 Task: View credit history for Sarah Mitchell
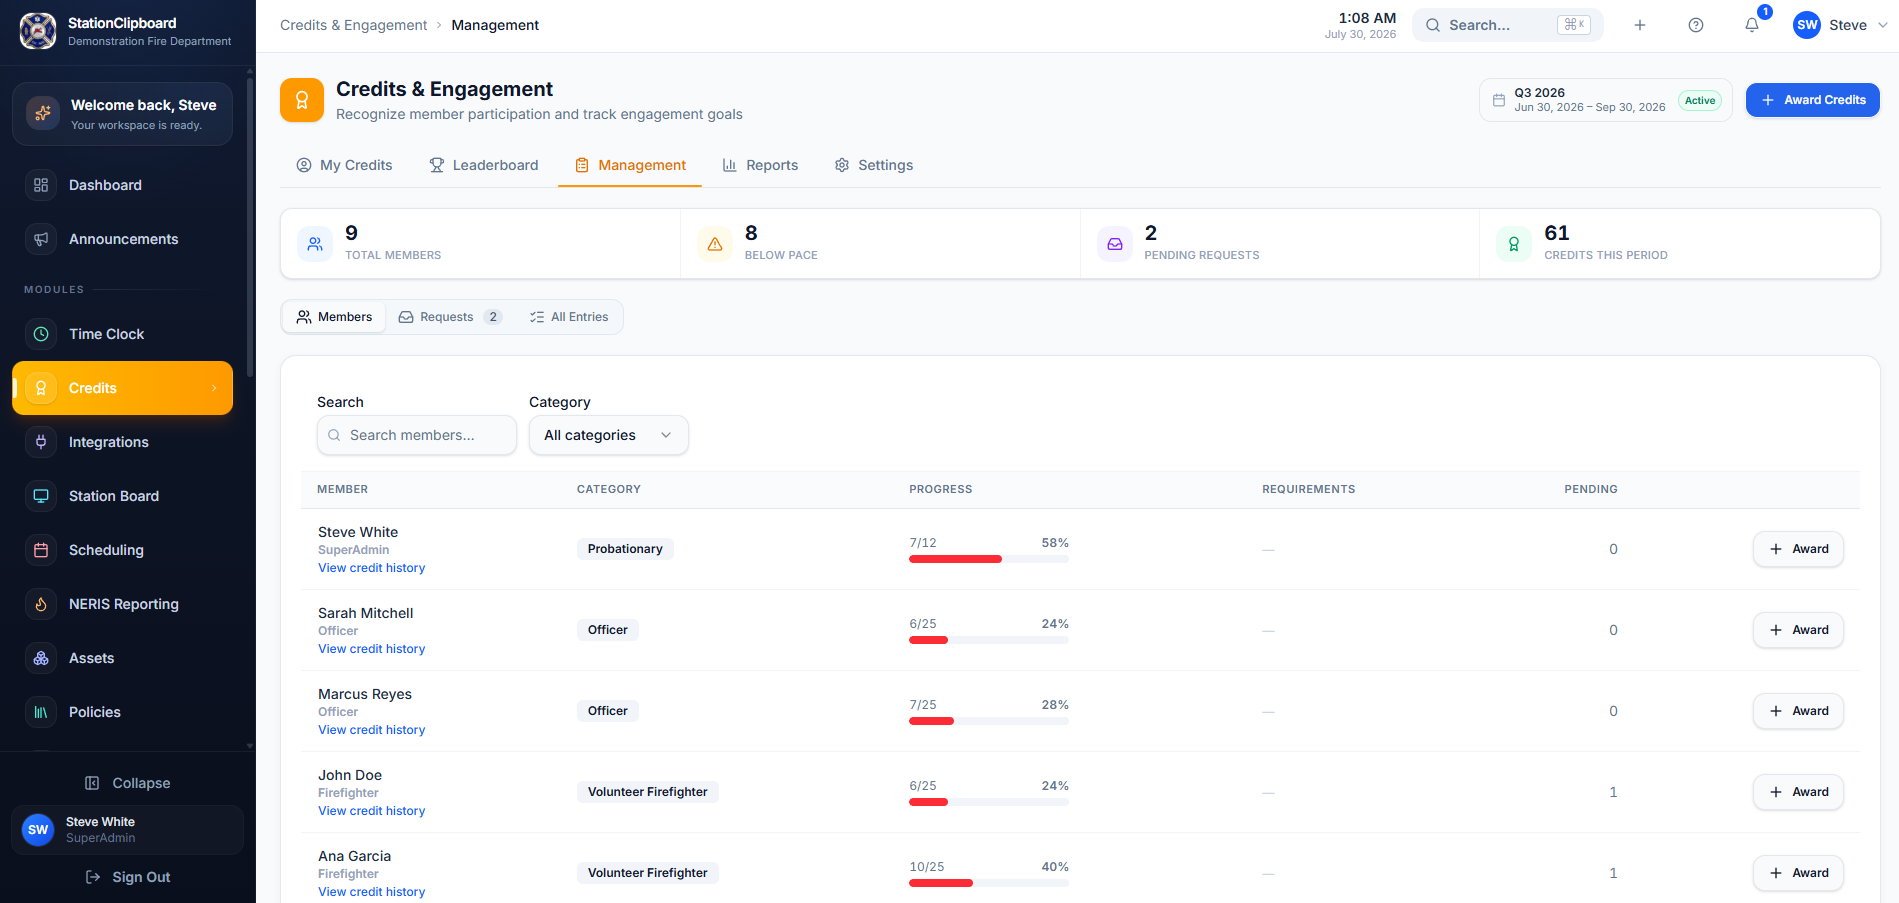(x=371, y=649)
